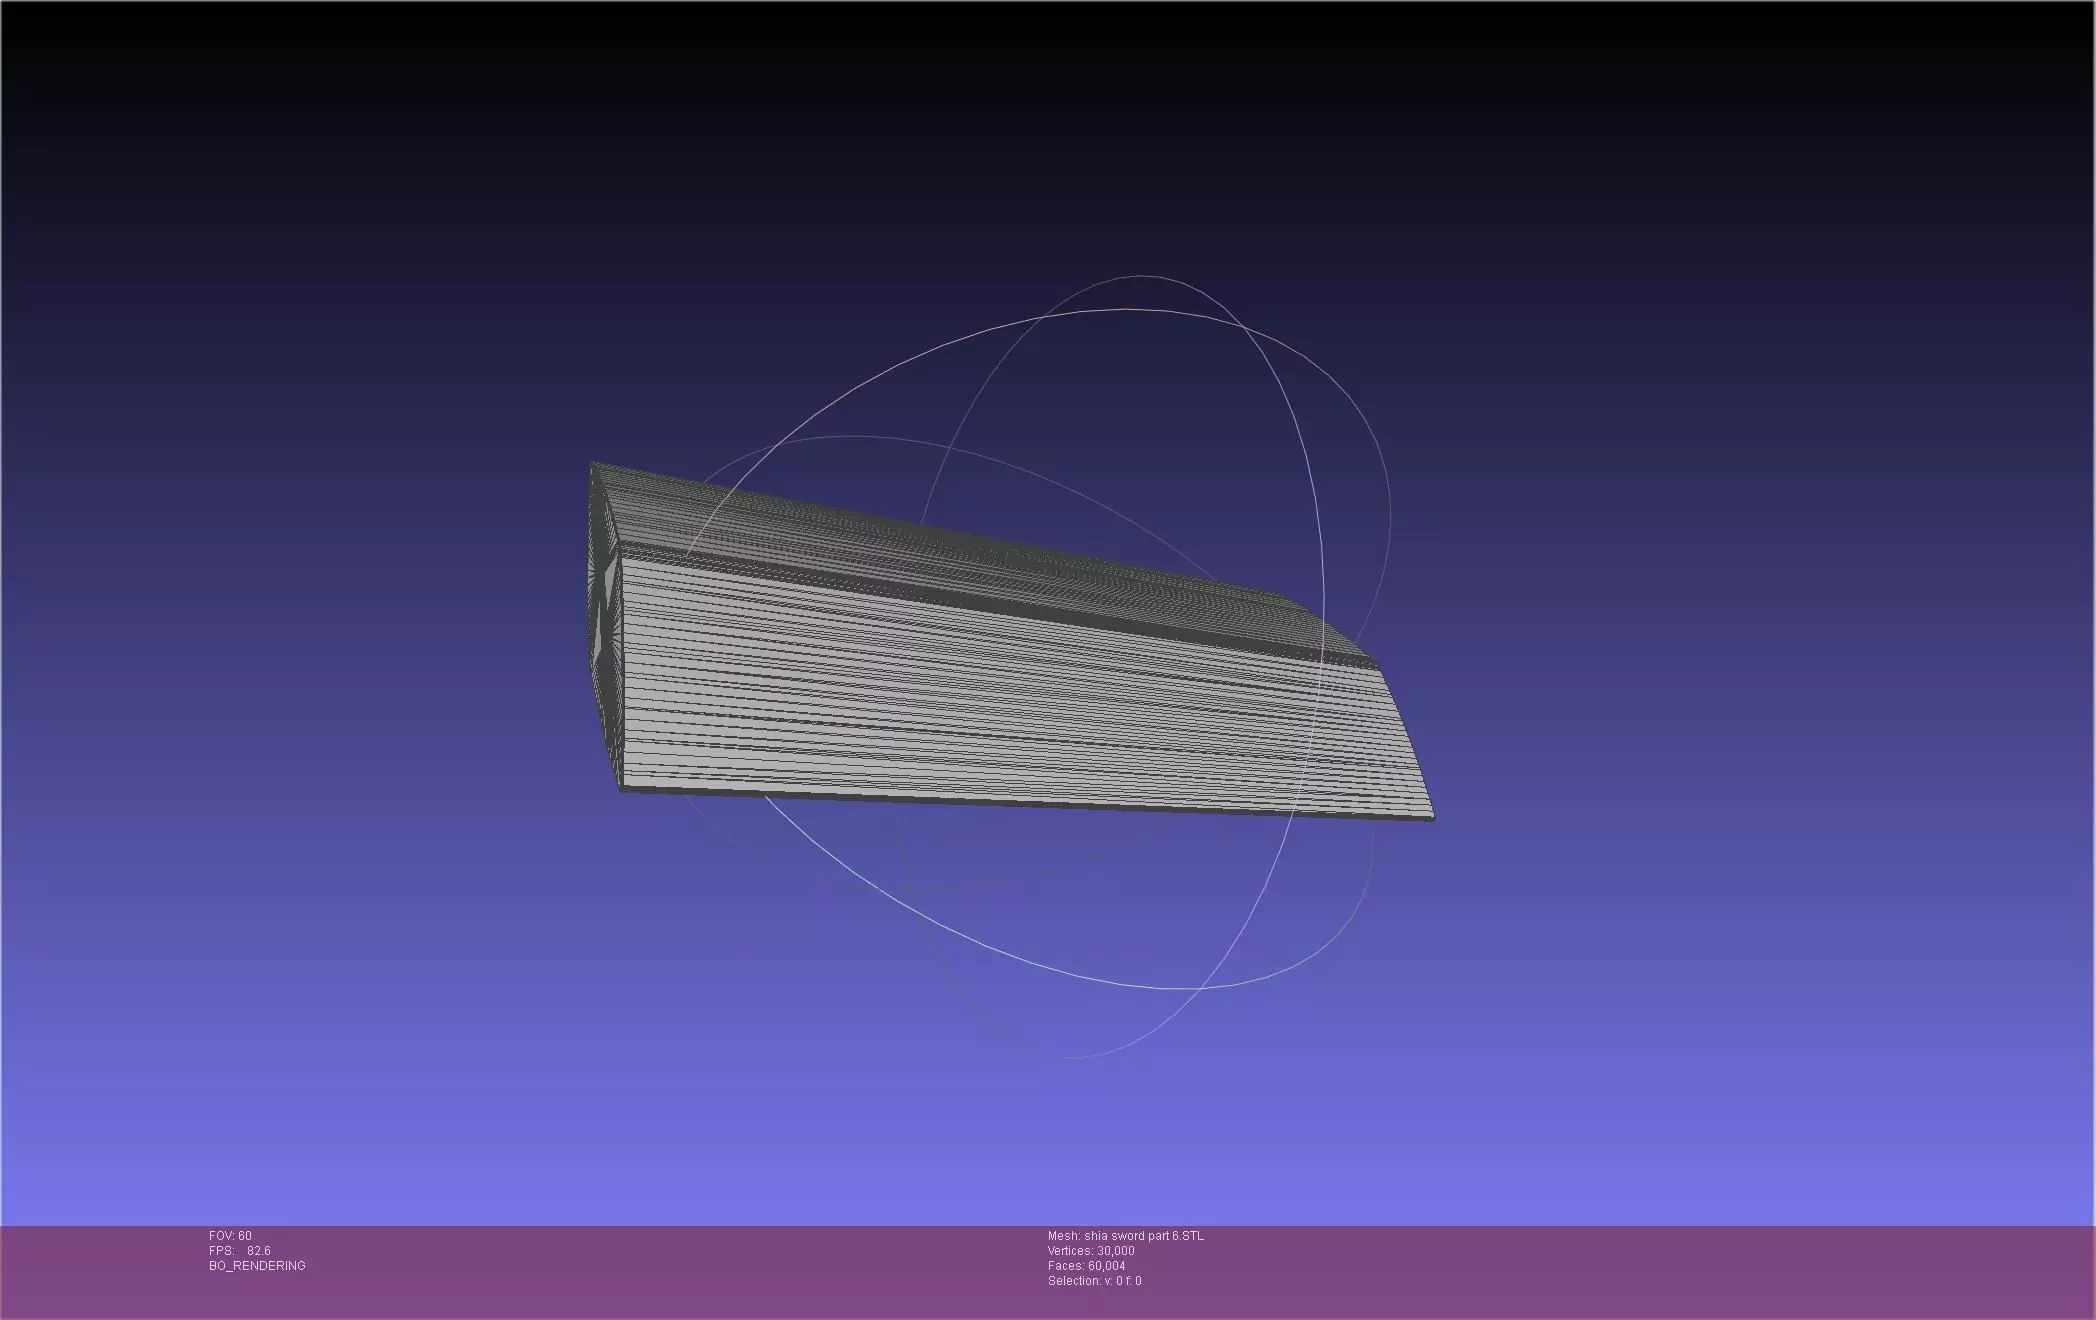Viewport: 2096px width, 1320px height.
Task: Click the bottom-left corner of the mesh
Action: coord(623,789)
